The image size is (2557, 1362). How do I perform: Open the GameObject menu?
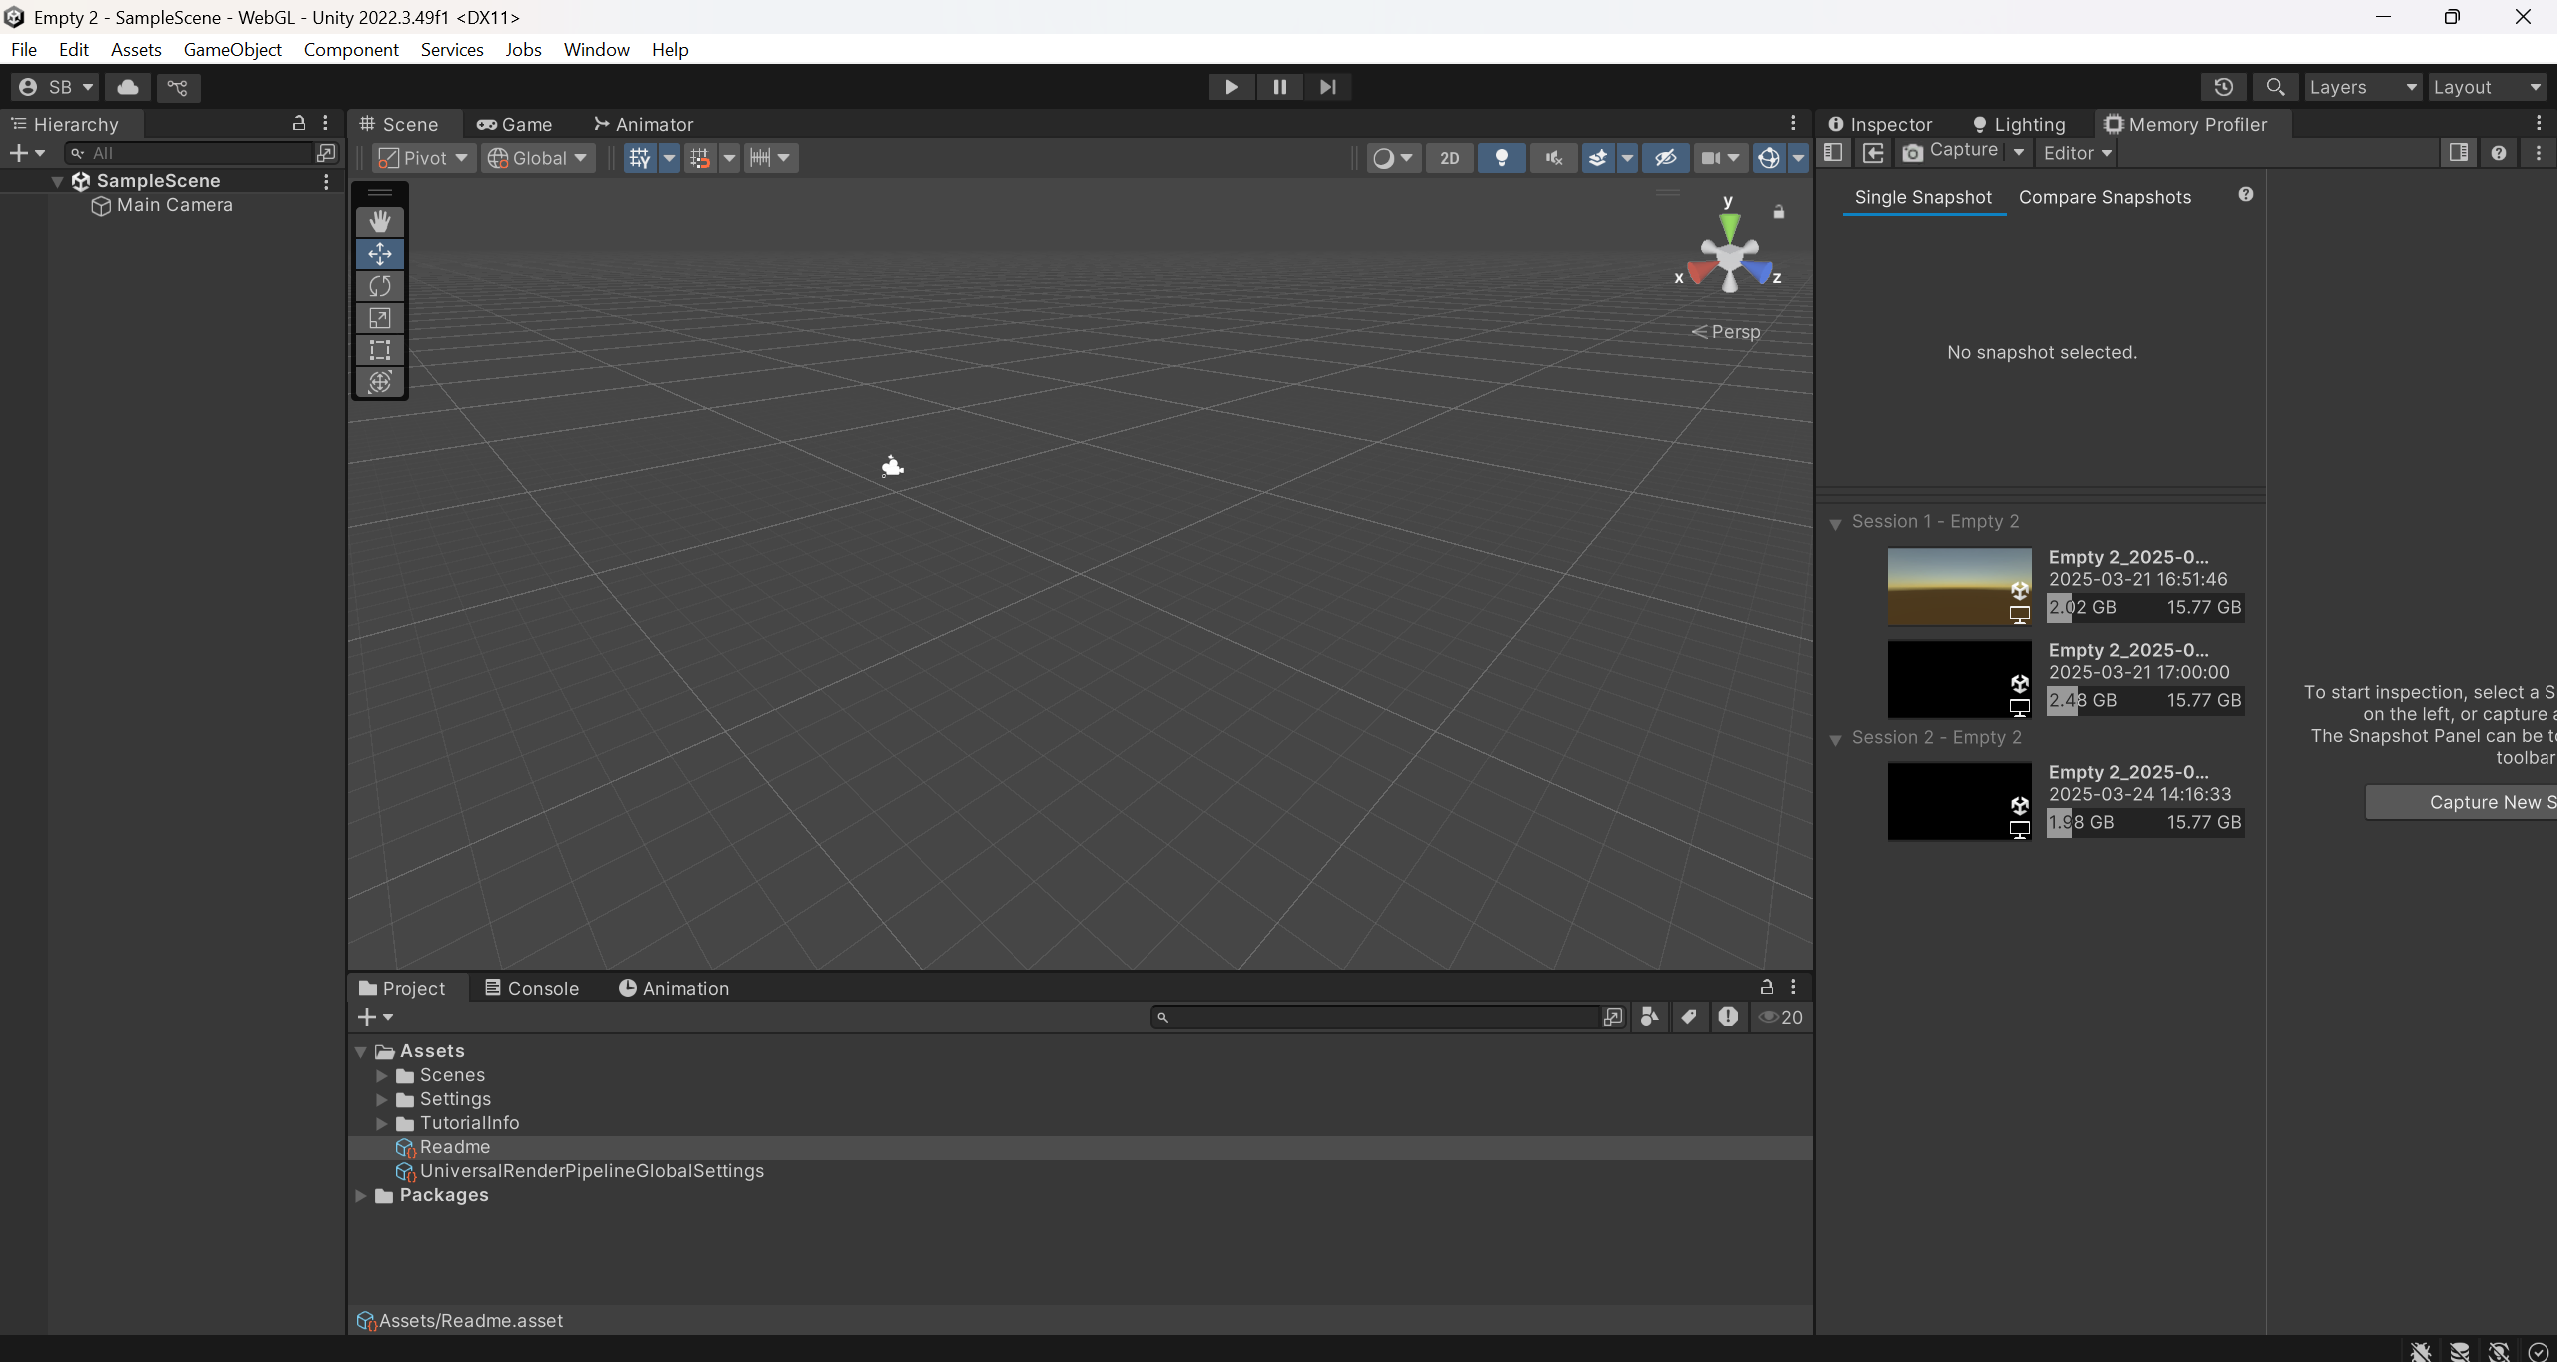[x=232, y=49]
